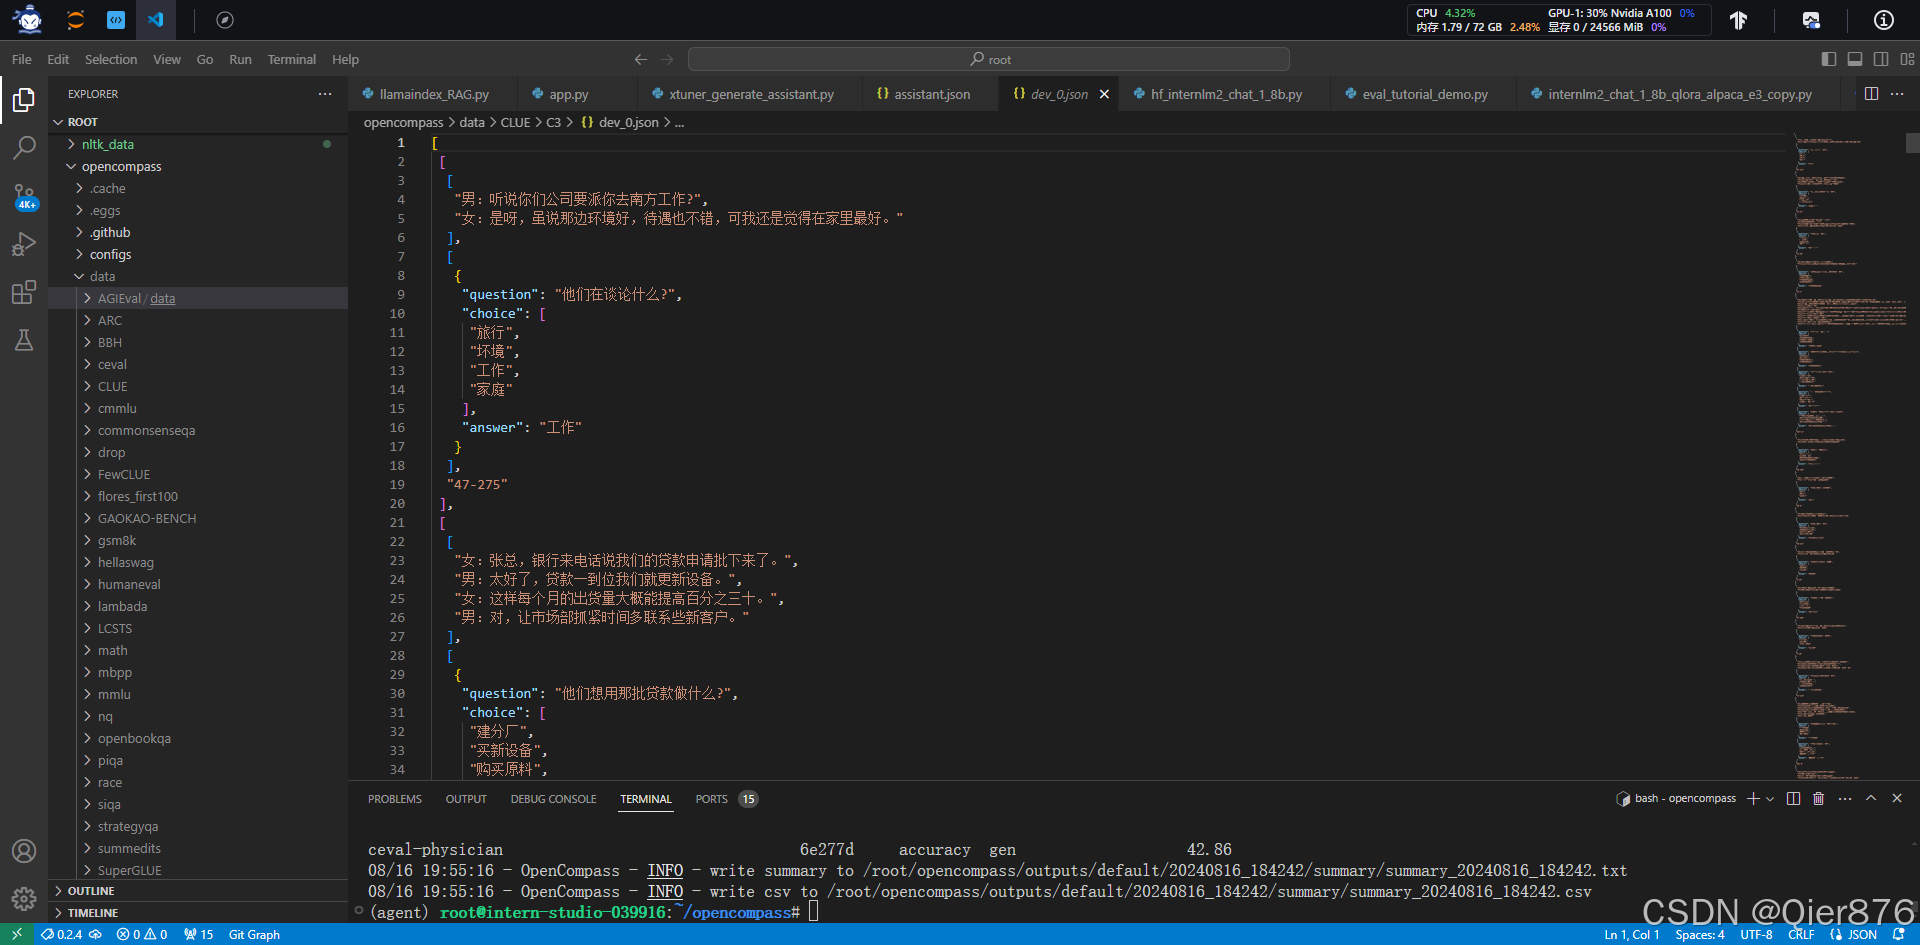
Task: Open Git Graph from status bar
Action: pyautogui.click(x=254, y=934)
